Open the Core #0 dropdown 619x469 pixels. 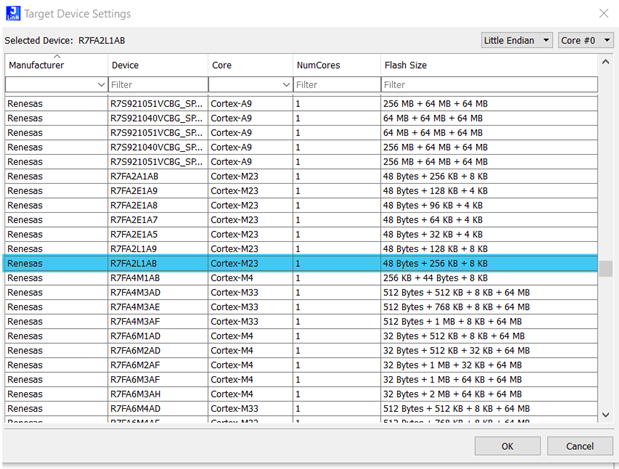pyautogui.click(x=585, y=40)
